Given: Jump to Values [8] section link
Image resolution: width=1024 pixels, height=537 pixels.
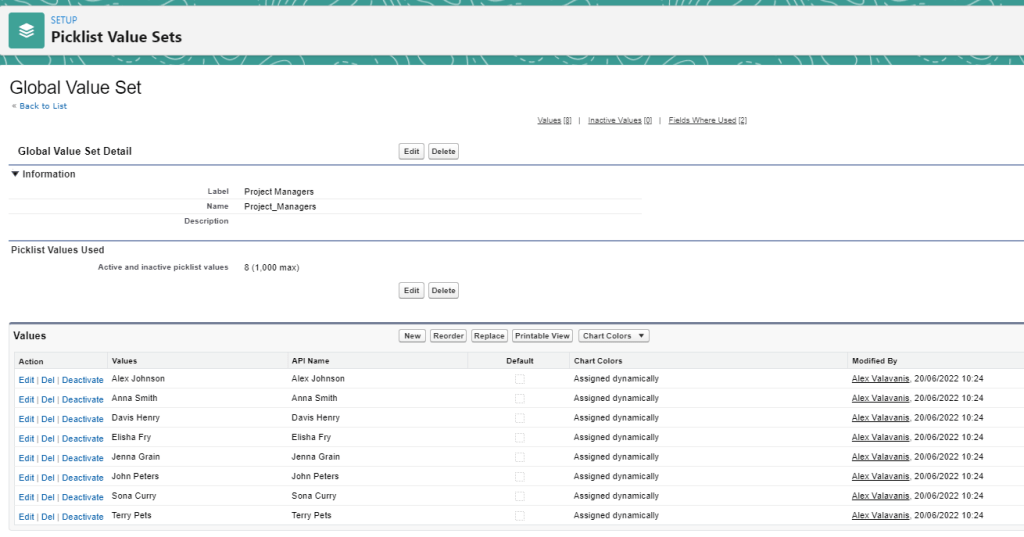Looking at the screenshot, I should [x=554, y=120].
